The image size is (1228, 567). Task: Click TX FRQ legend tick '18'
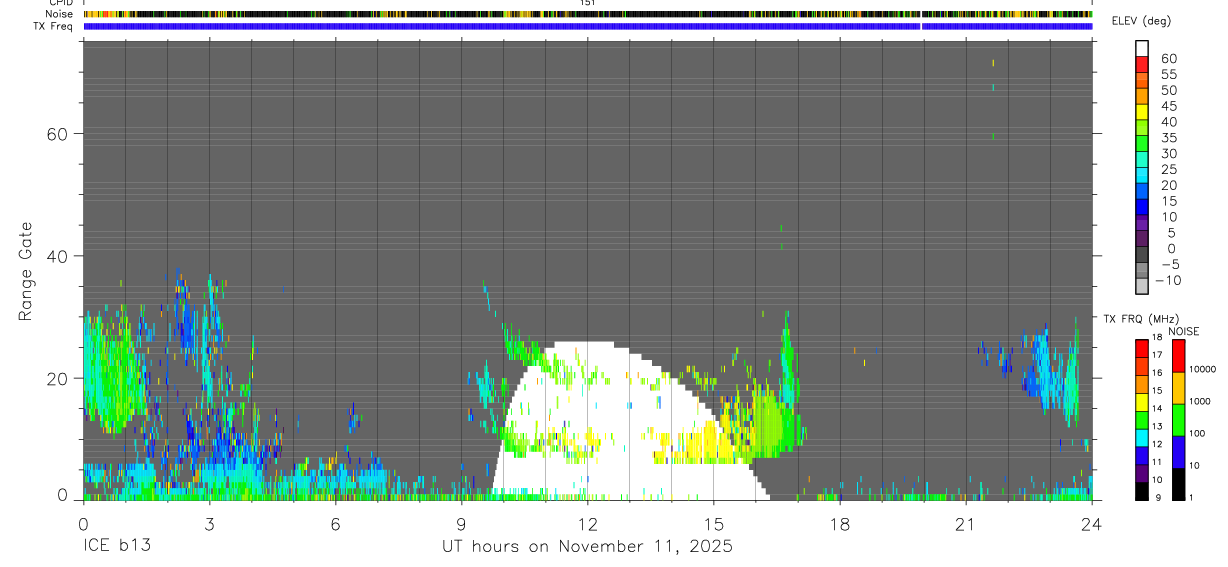pyautogui.click(x=1156, y=337)
